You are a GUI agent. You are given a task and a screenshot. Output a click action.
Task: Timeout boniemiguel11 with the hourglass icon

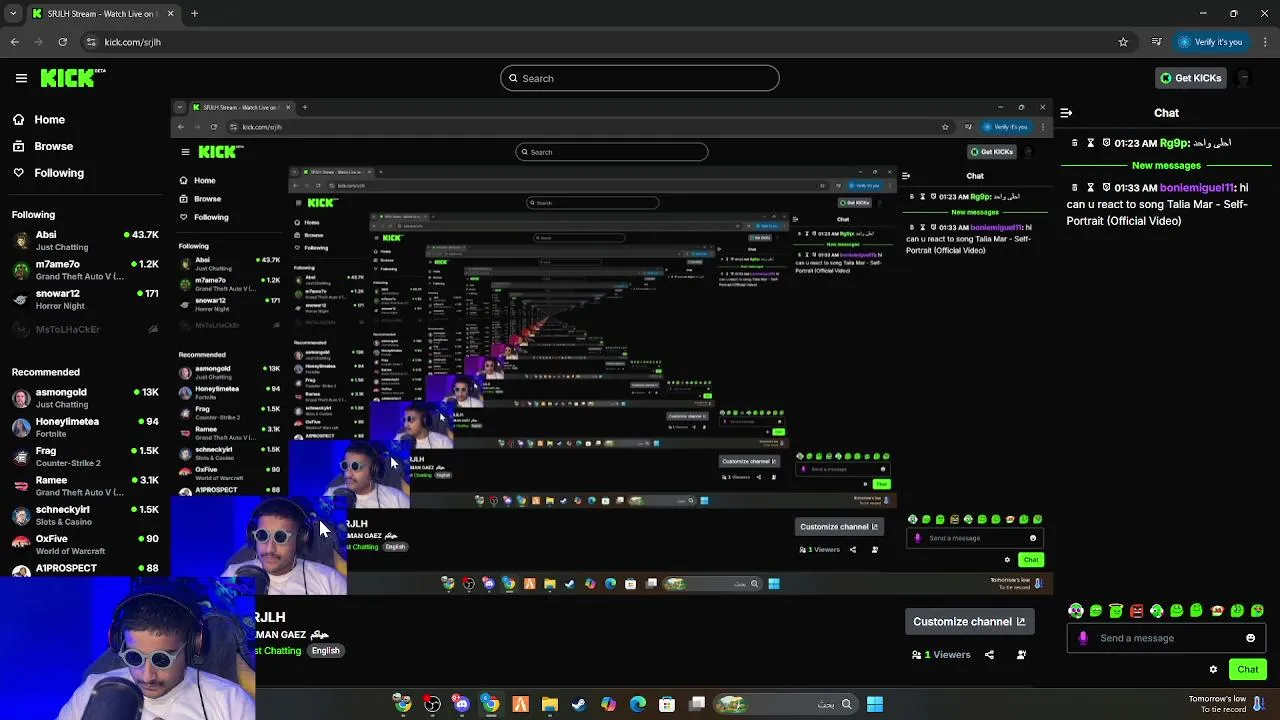(x=1091, y=188)
